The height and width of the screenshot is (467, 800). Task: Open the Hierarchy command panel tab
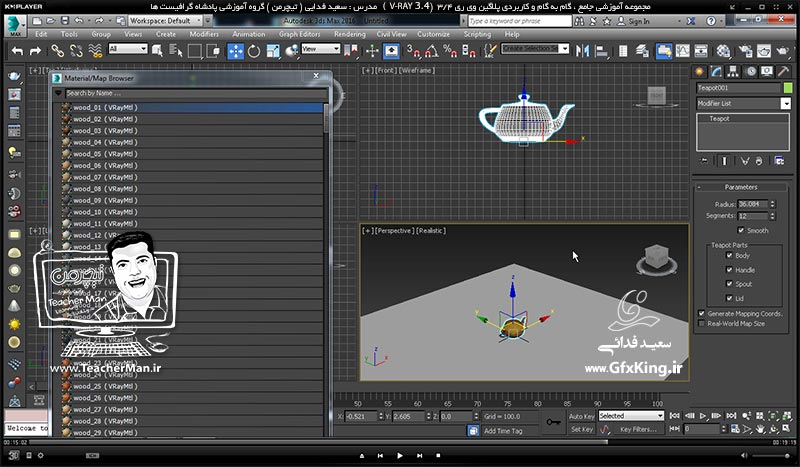(733, 72)
